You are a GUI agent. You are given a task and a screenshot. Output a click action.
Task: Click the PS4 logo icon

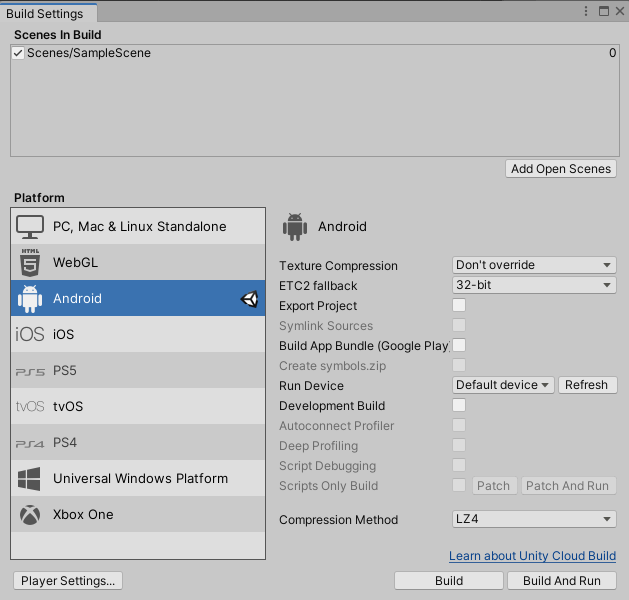(30, 444)
